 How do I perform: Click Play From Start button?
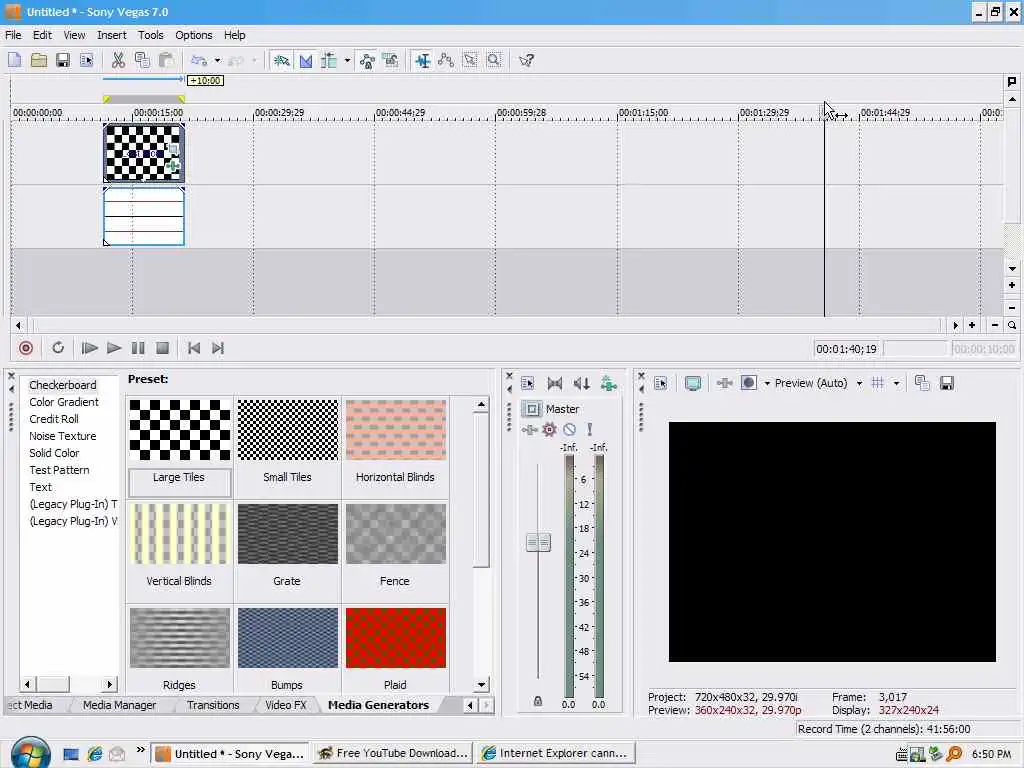[x=89, y=348]
